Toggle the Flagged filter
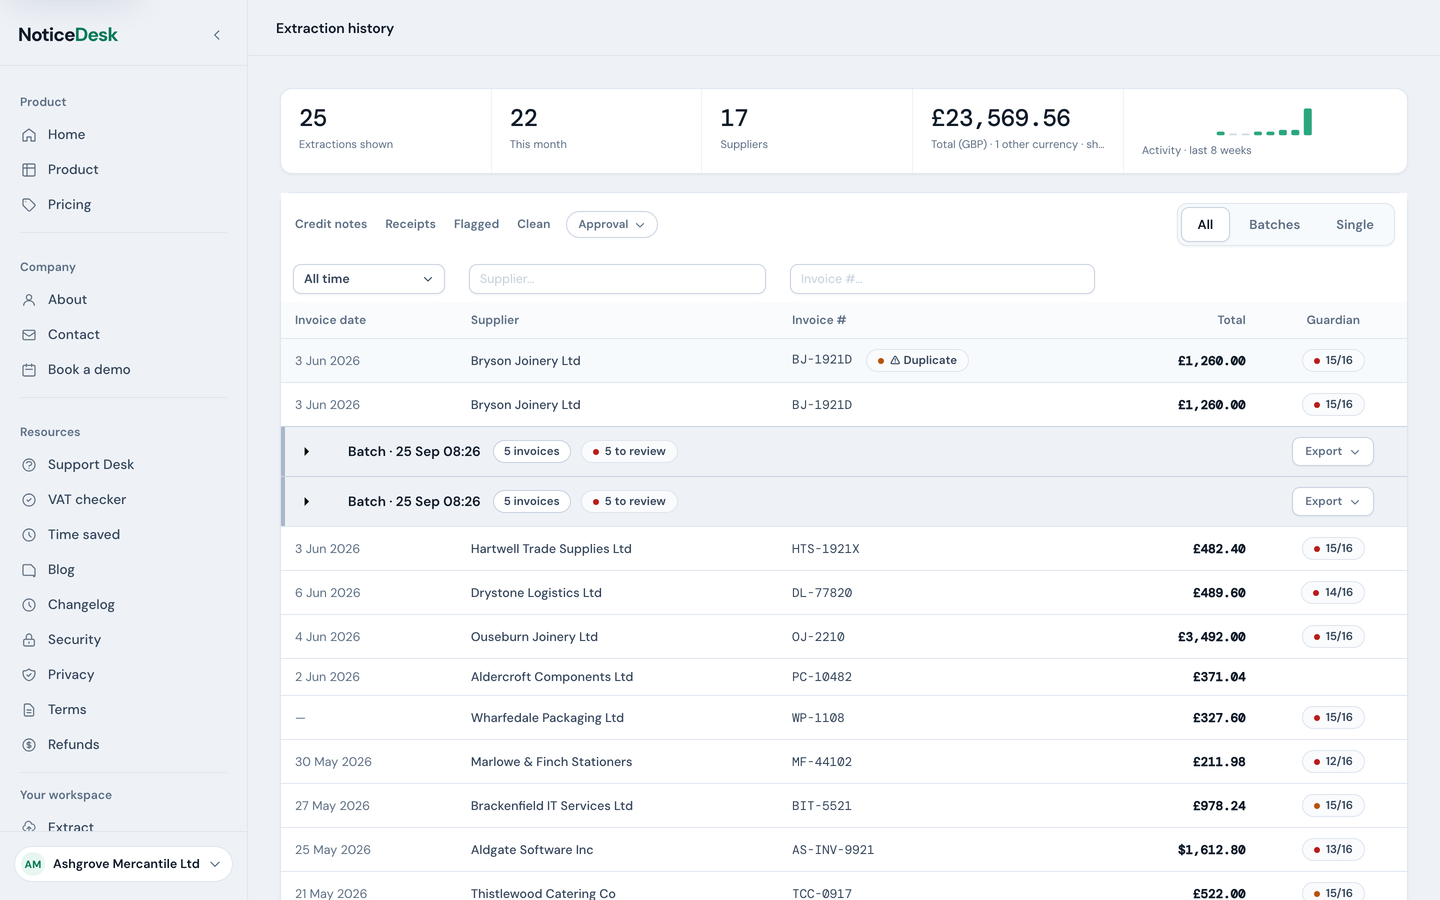Screen dimensions: 1440x900 point(476,224)
